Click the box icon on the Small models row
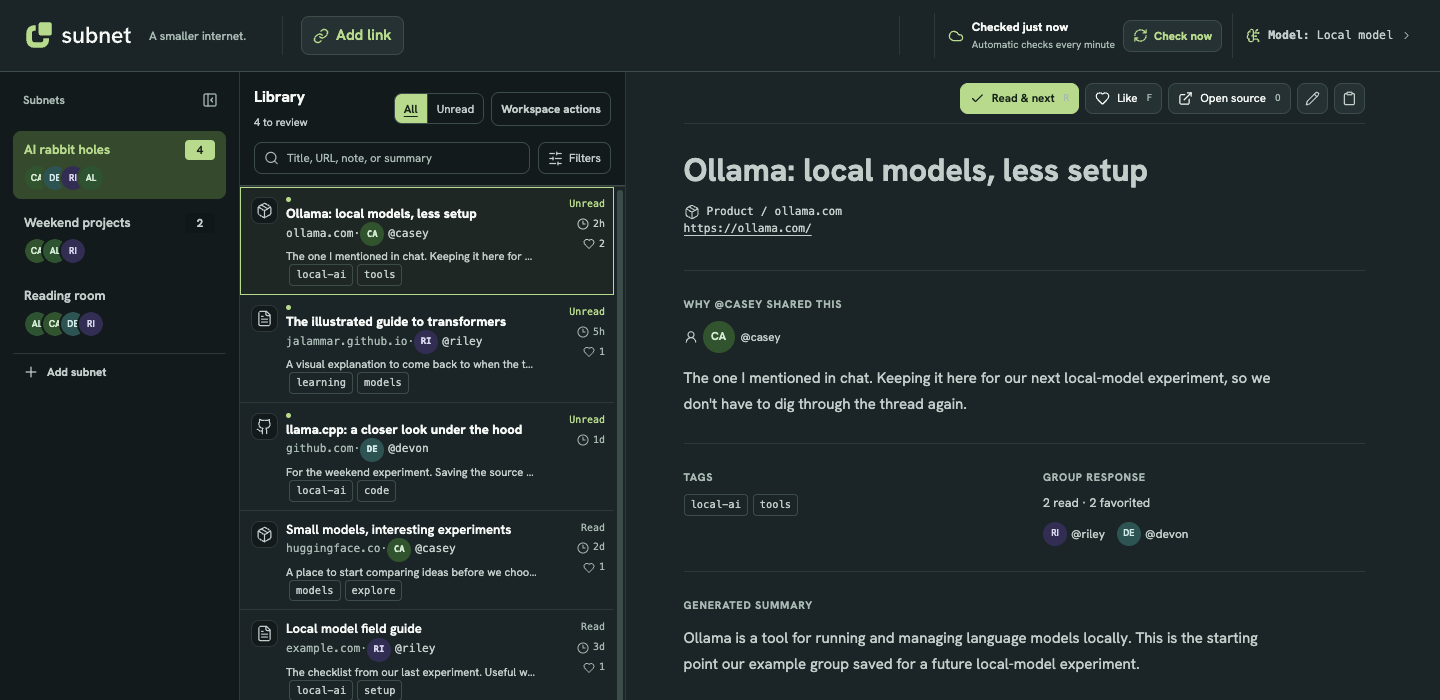The height and width of the screenshot is (700, 1440). [x=264, y=534]
